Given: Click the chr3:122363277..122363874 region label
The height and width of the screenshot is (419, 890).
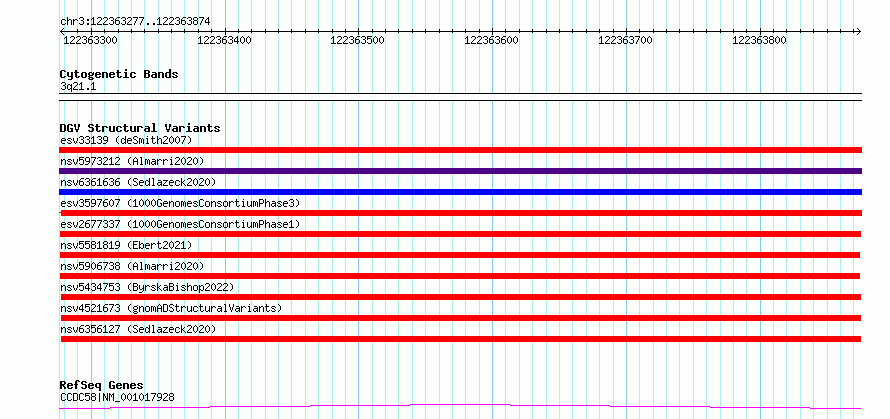Looking at the screenshot, I should coord(135,22).
